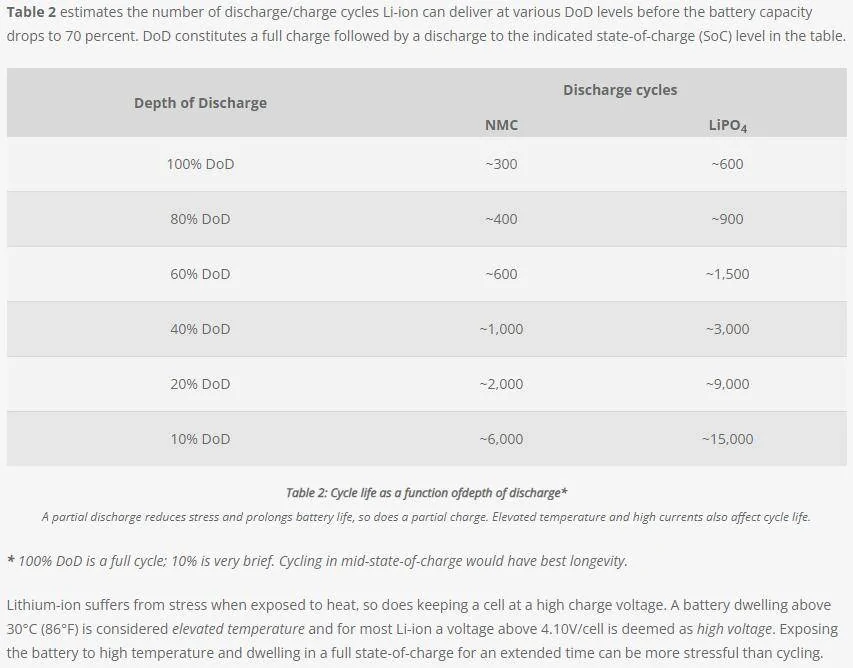
Task: Click the bold 'Table 2' text in intro
Action: click(31, 12)
